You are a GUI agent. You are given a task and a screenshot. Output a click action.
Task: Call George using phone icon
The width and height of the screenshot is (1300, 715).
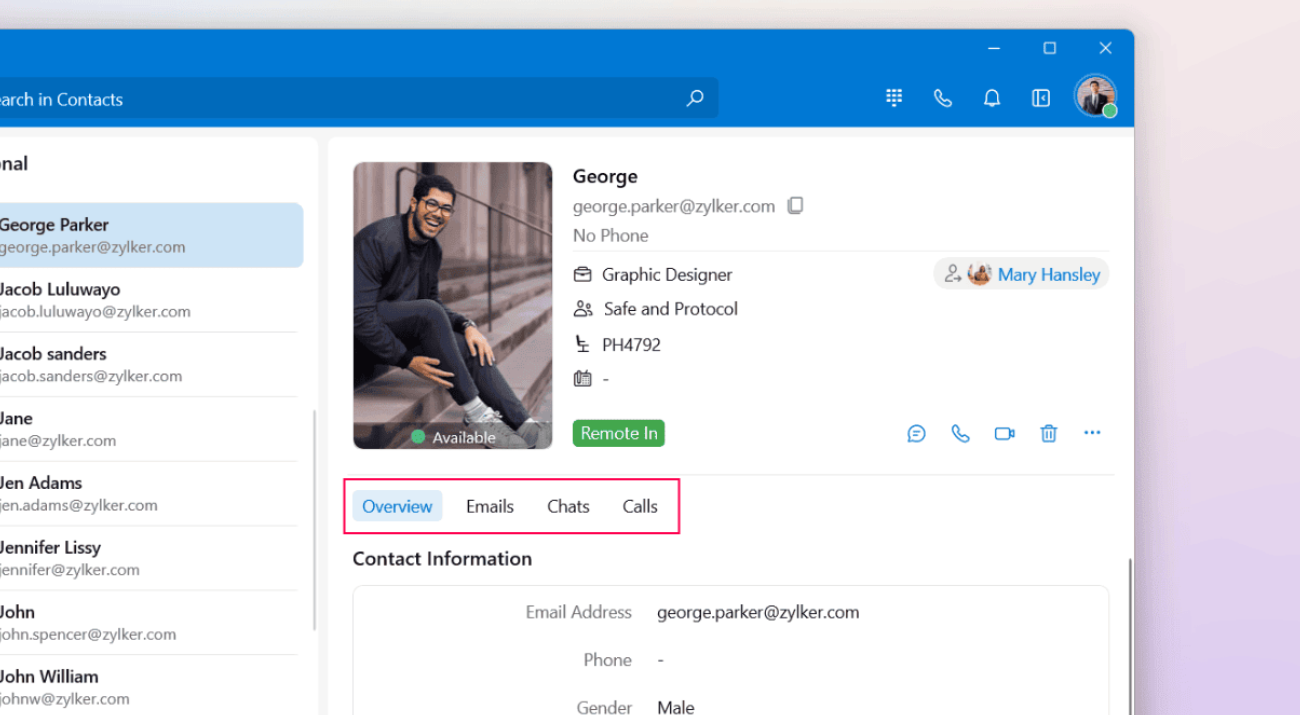click(960, 433)
